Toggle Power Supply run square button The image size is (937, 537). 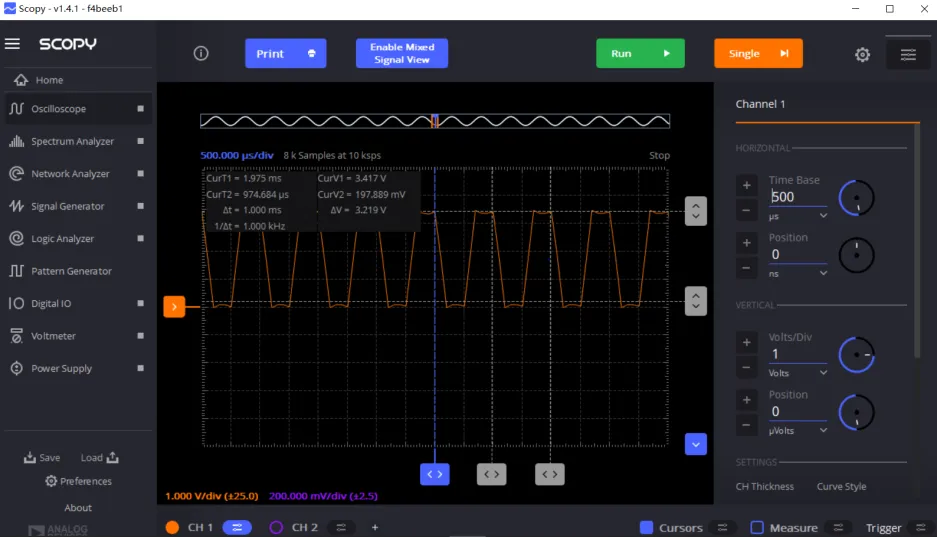pos(140,369)
